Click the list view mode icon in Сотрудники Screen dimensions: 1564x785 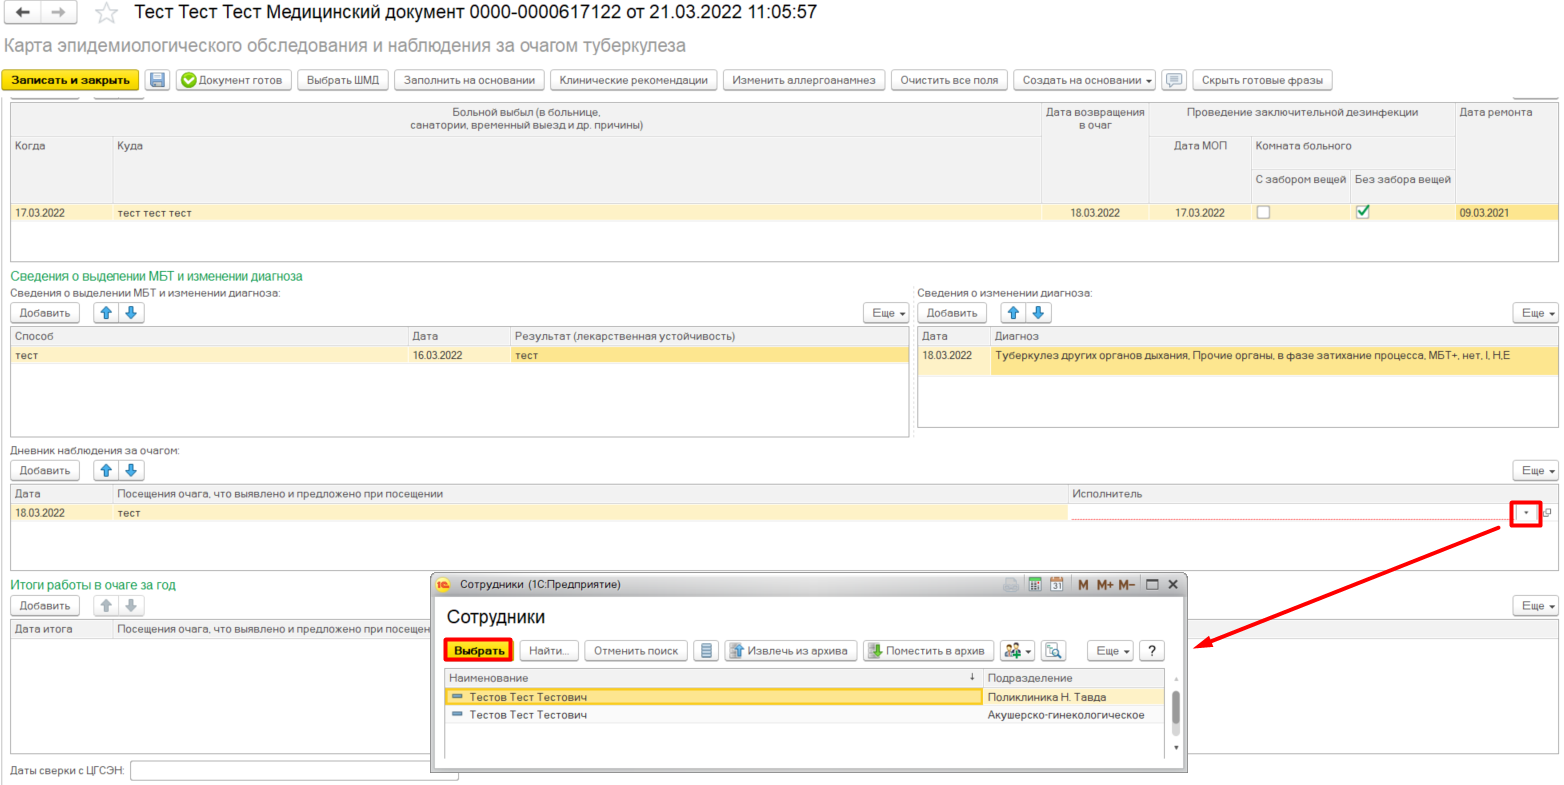pyautogui.click(x=707, y=651)
